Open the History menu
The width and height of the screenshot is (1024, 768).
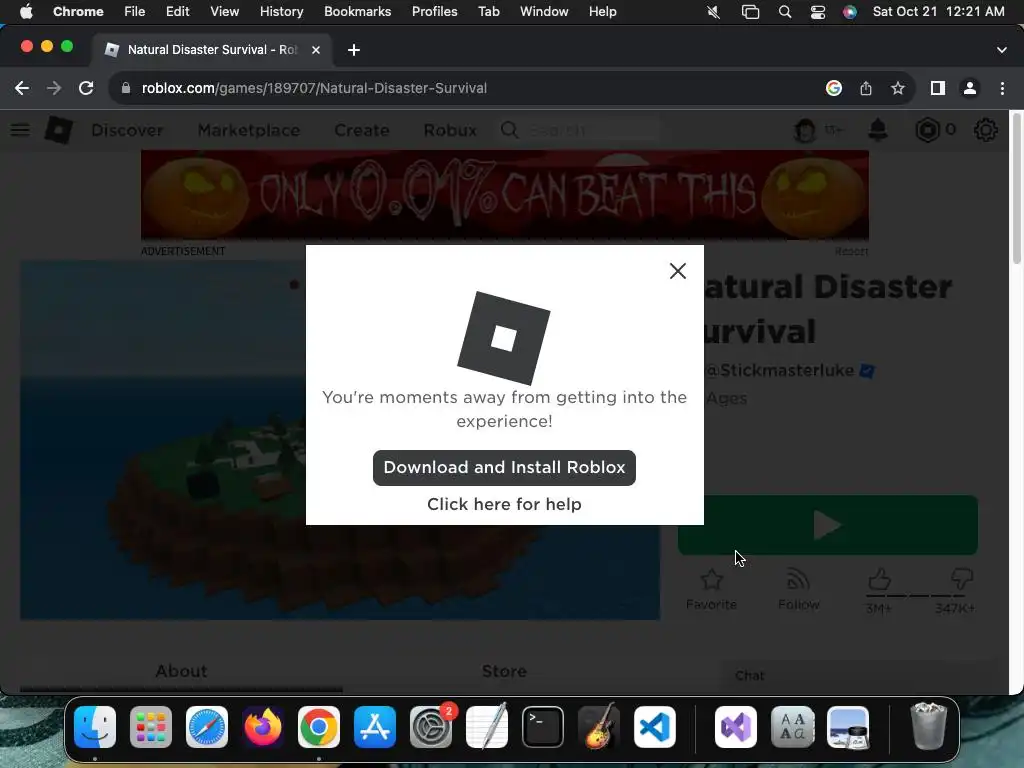click(x=281, y=11)
